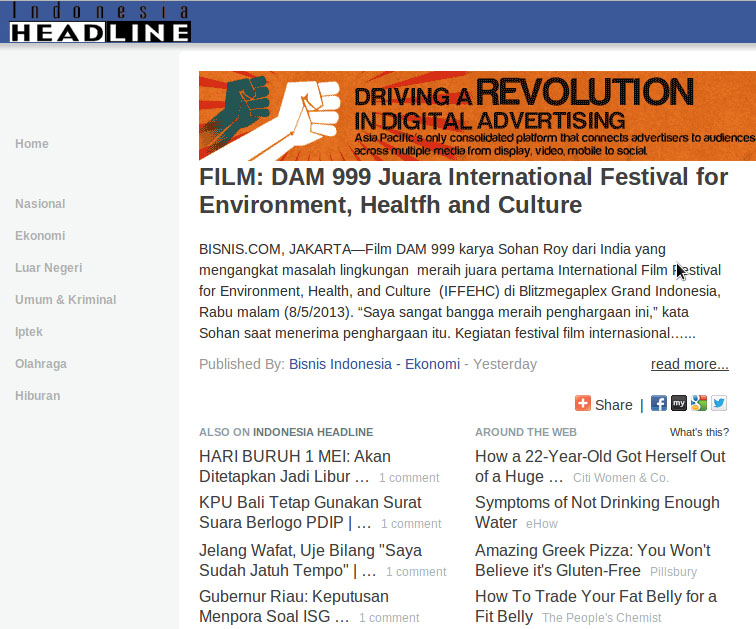
Task: Click the 'read more...' link
Action: [689, 364]
